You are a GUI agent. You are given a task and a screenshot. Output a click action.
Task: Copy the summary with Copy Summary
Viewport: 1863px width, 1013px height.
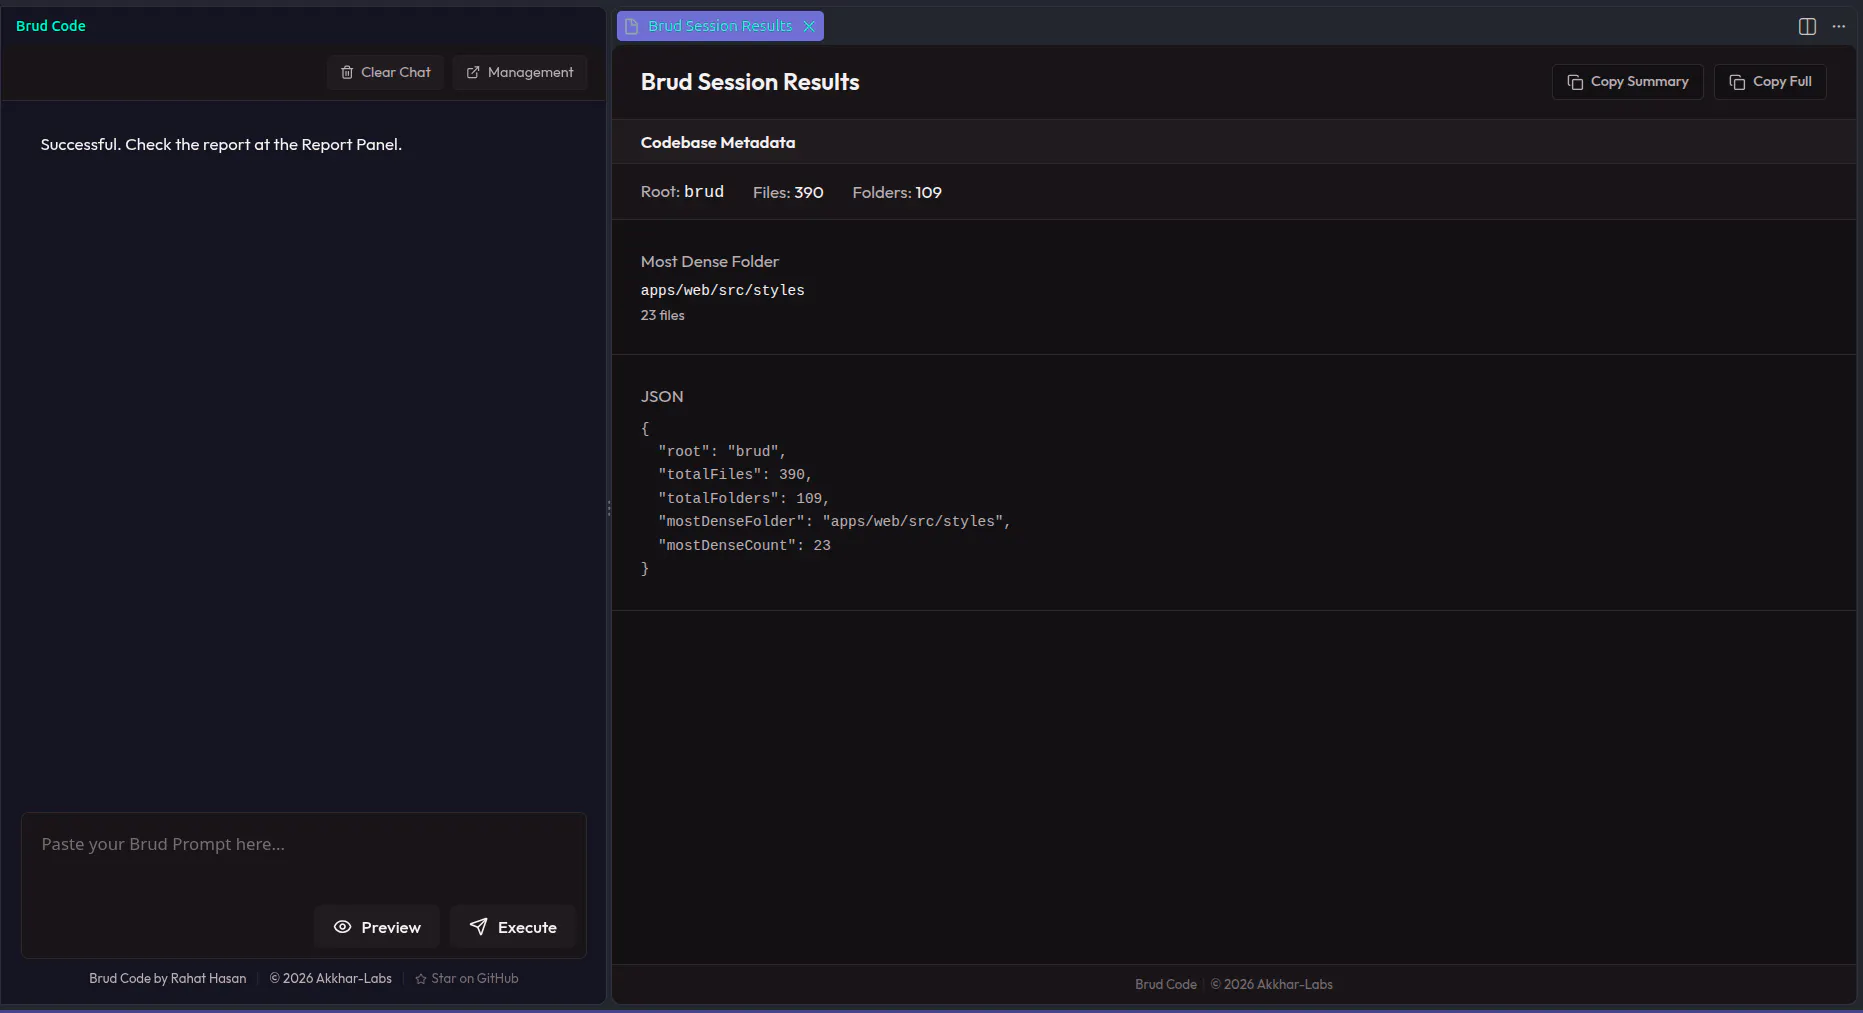[x=1627, y=82]
